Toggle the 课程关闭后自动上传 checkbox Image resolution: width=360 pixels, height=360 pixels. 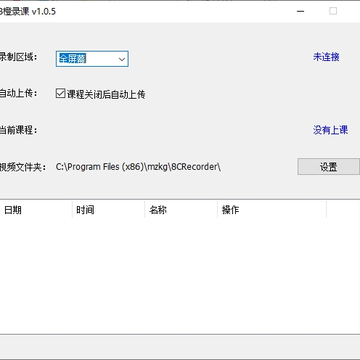[x=60, y=94]
